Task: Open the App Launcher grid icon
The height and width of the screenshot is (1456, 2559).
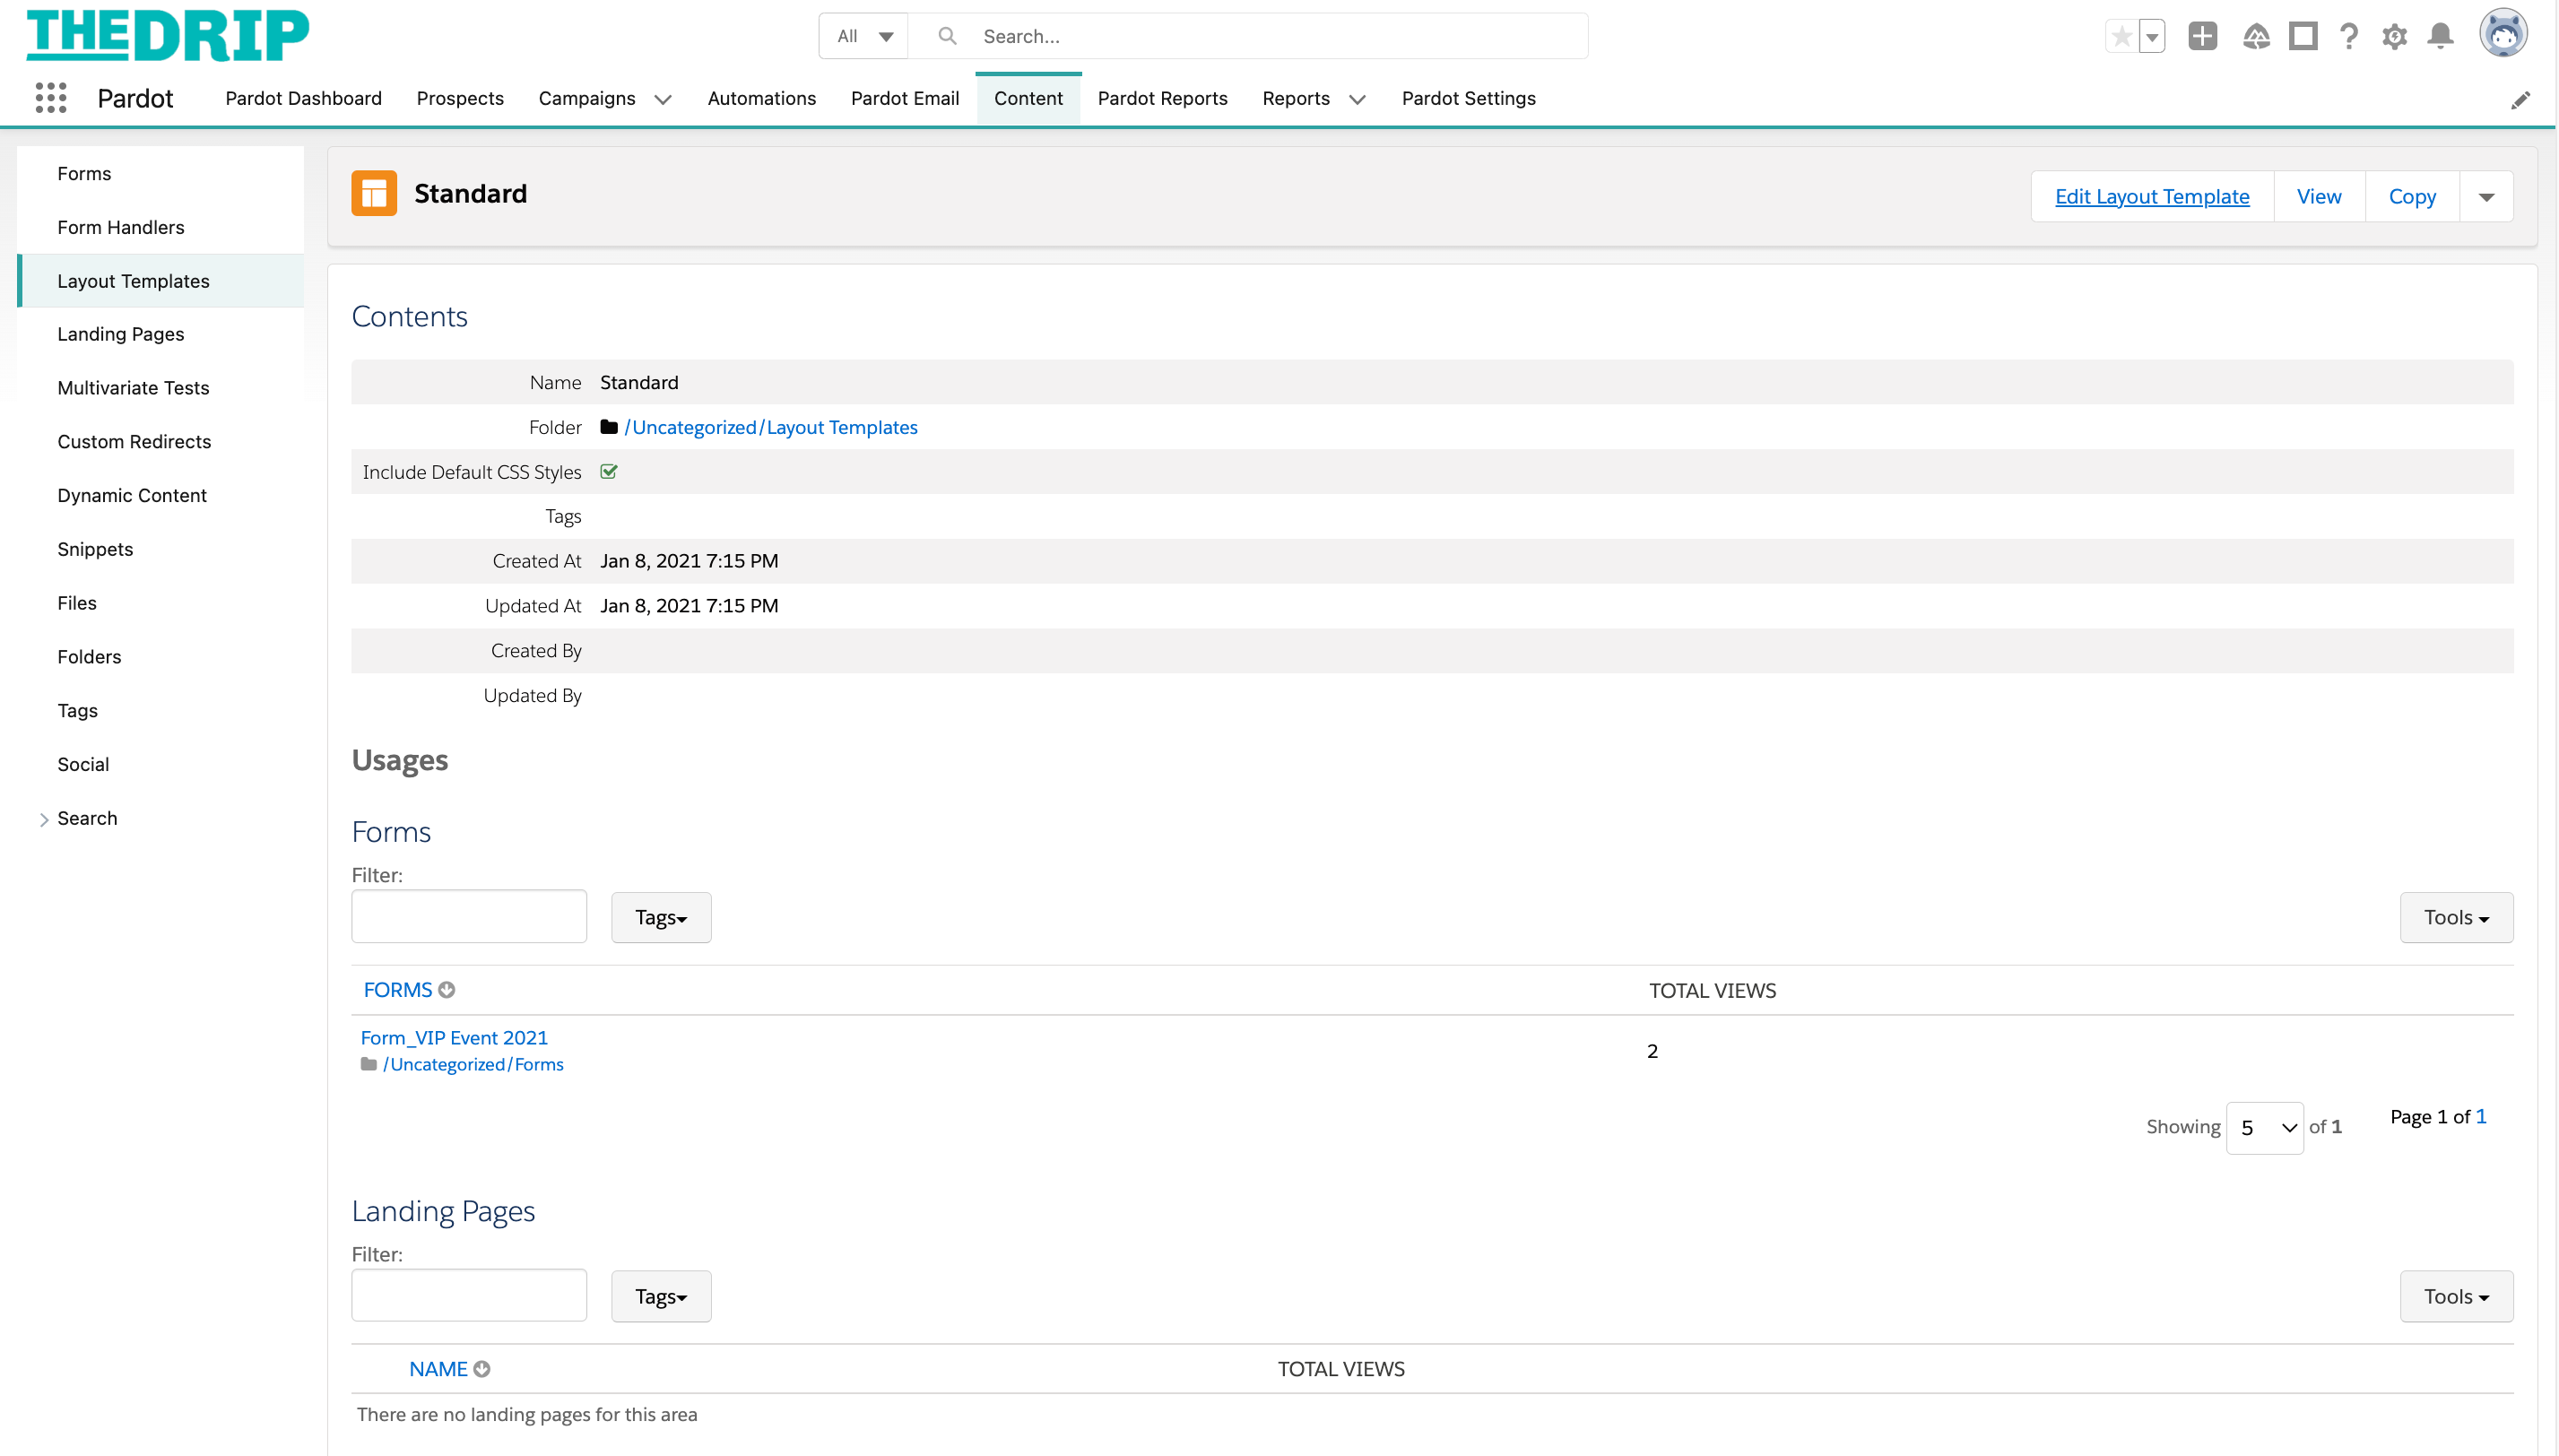Action: tap(51, 97)
